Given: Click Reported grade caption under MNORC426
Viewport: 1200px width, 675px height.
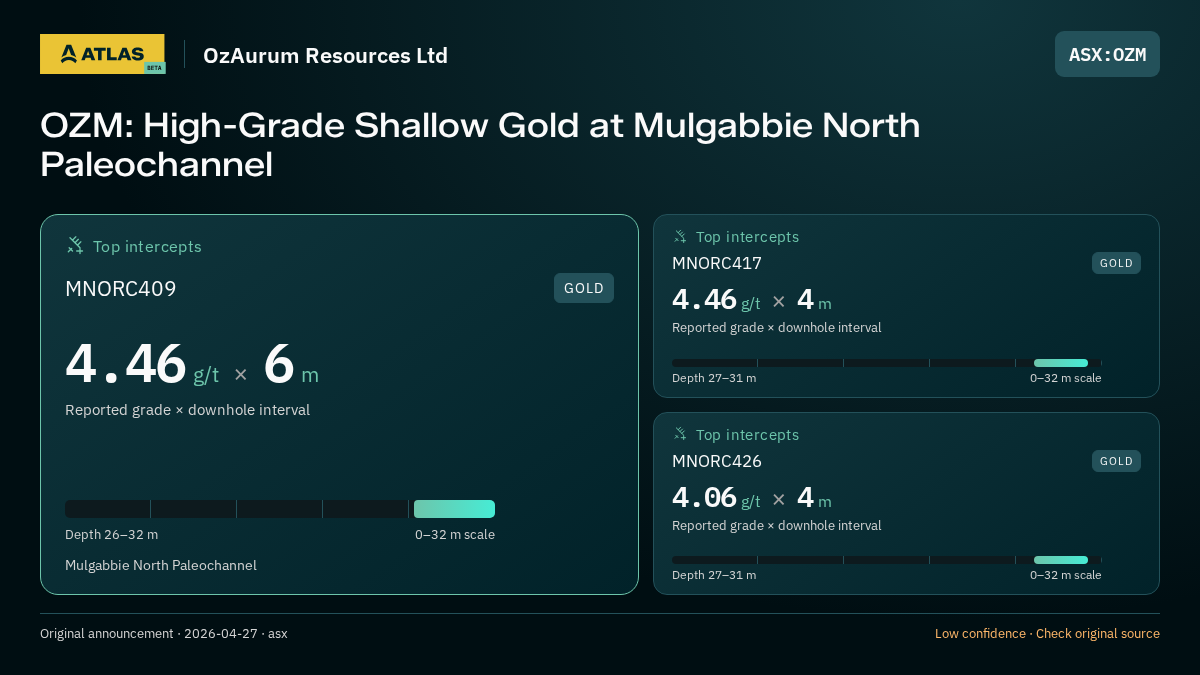Looking at the screenshot, I should click(x=777, y=526).
